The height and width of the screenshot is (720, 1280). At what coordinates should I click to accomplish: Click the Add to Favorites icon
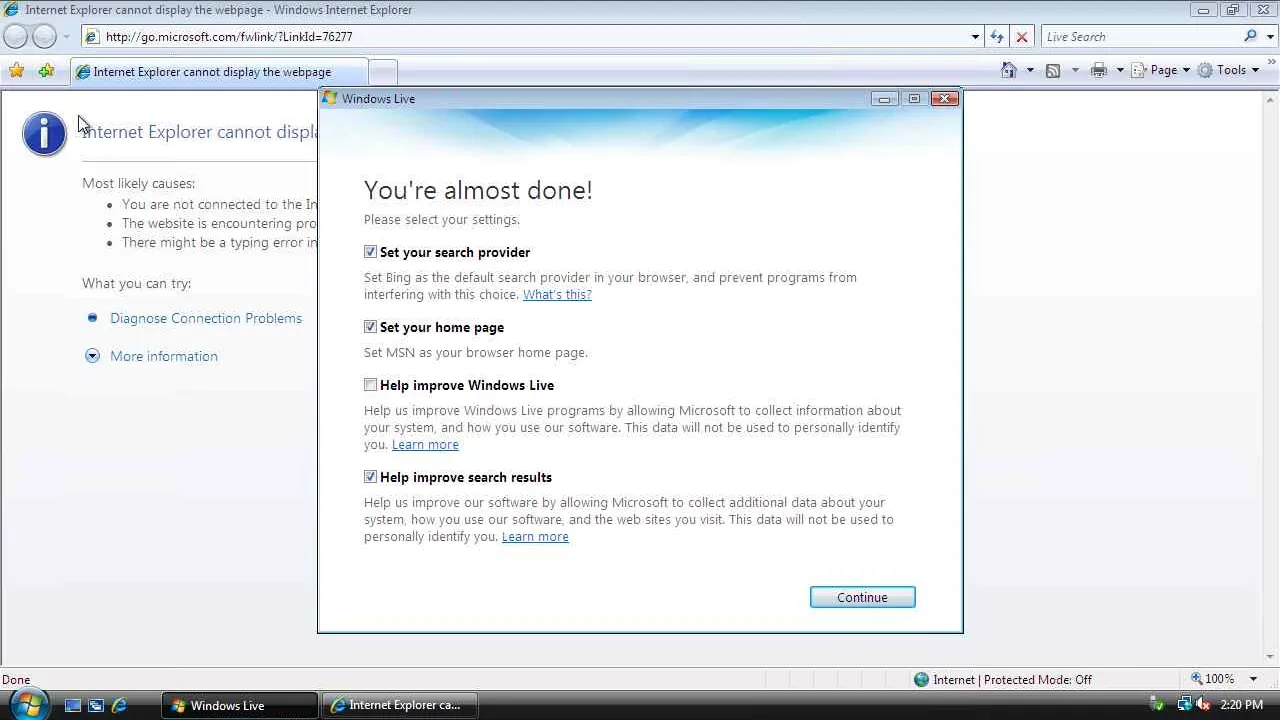click(46, 71)
